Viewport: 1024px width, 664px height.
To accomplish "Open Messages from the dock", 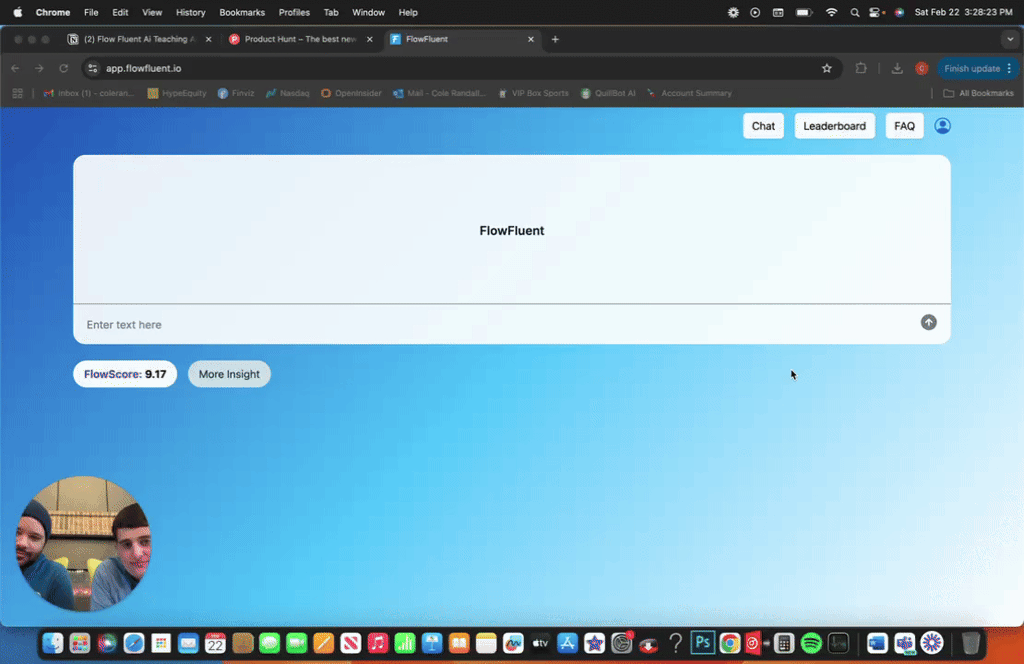I will tap(269, 644).
